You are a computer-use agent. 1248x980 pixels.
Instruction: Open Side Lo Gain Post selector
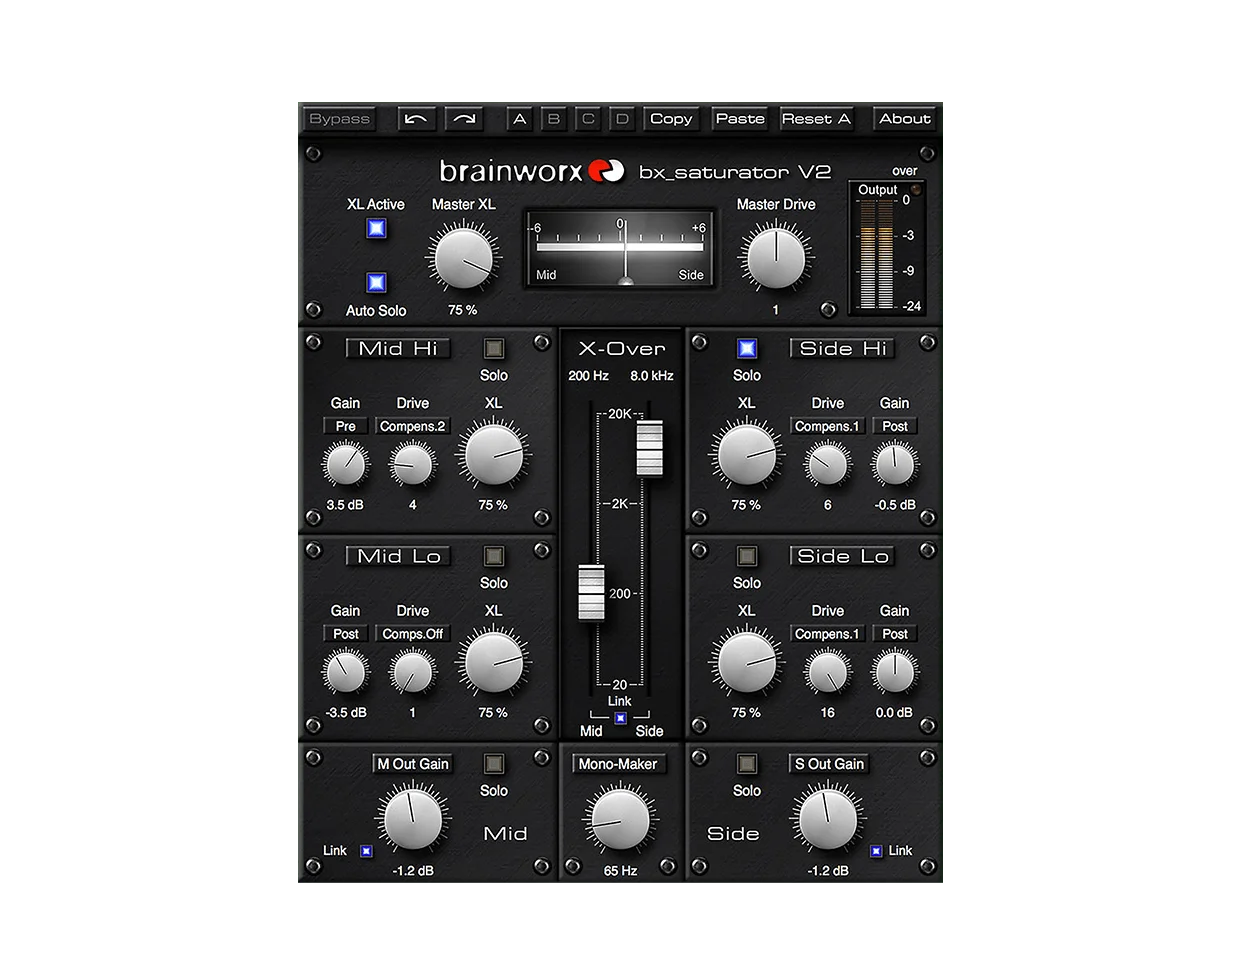[x=895, y=634]
